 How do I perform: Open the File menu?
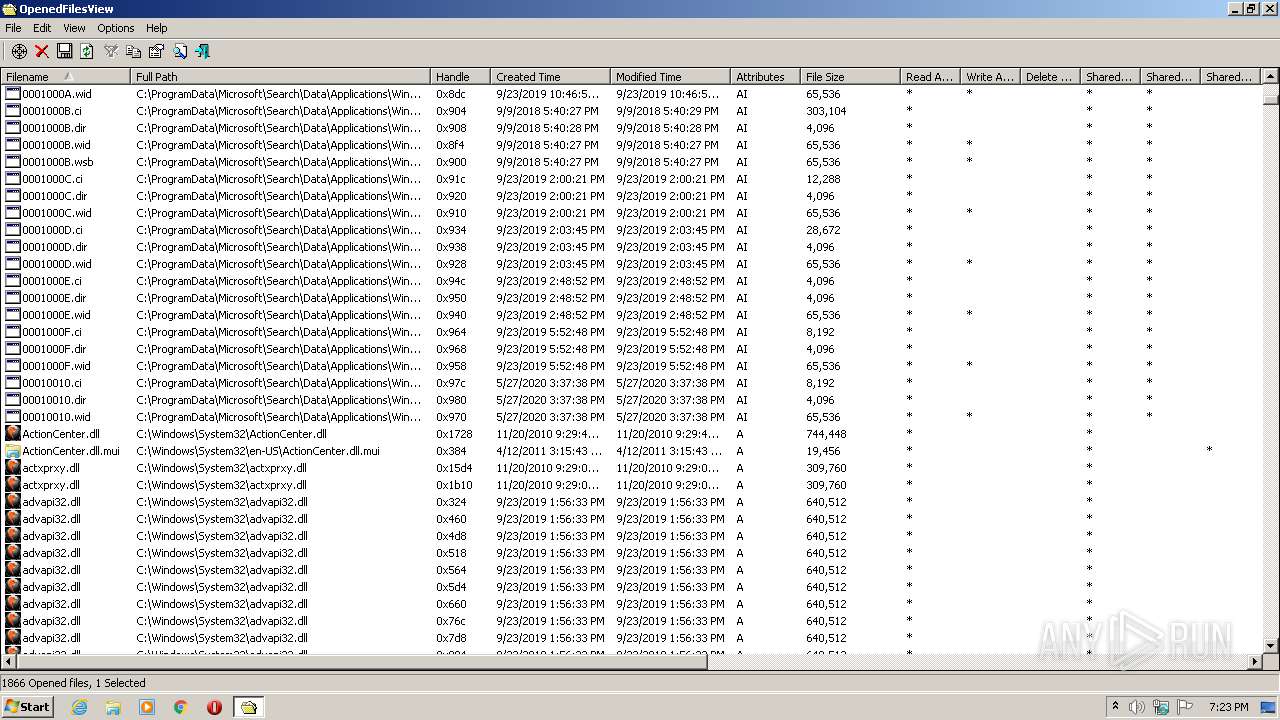13,28
